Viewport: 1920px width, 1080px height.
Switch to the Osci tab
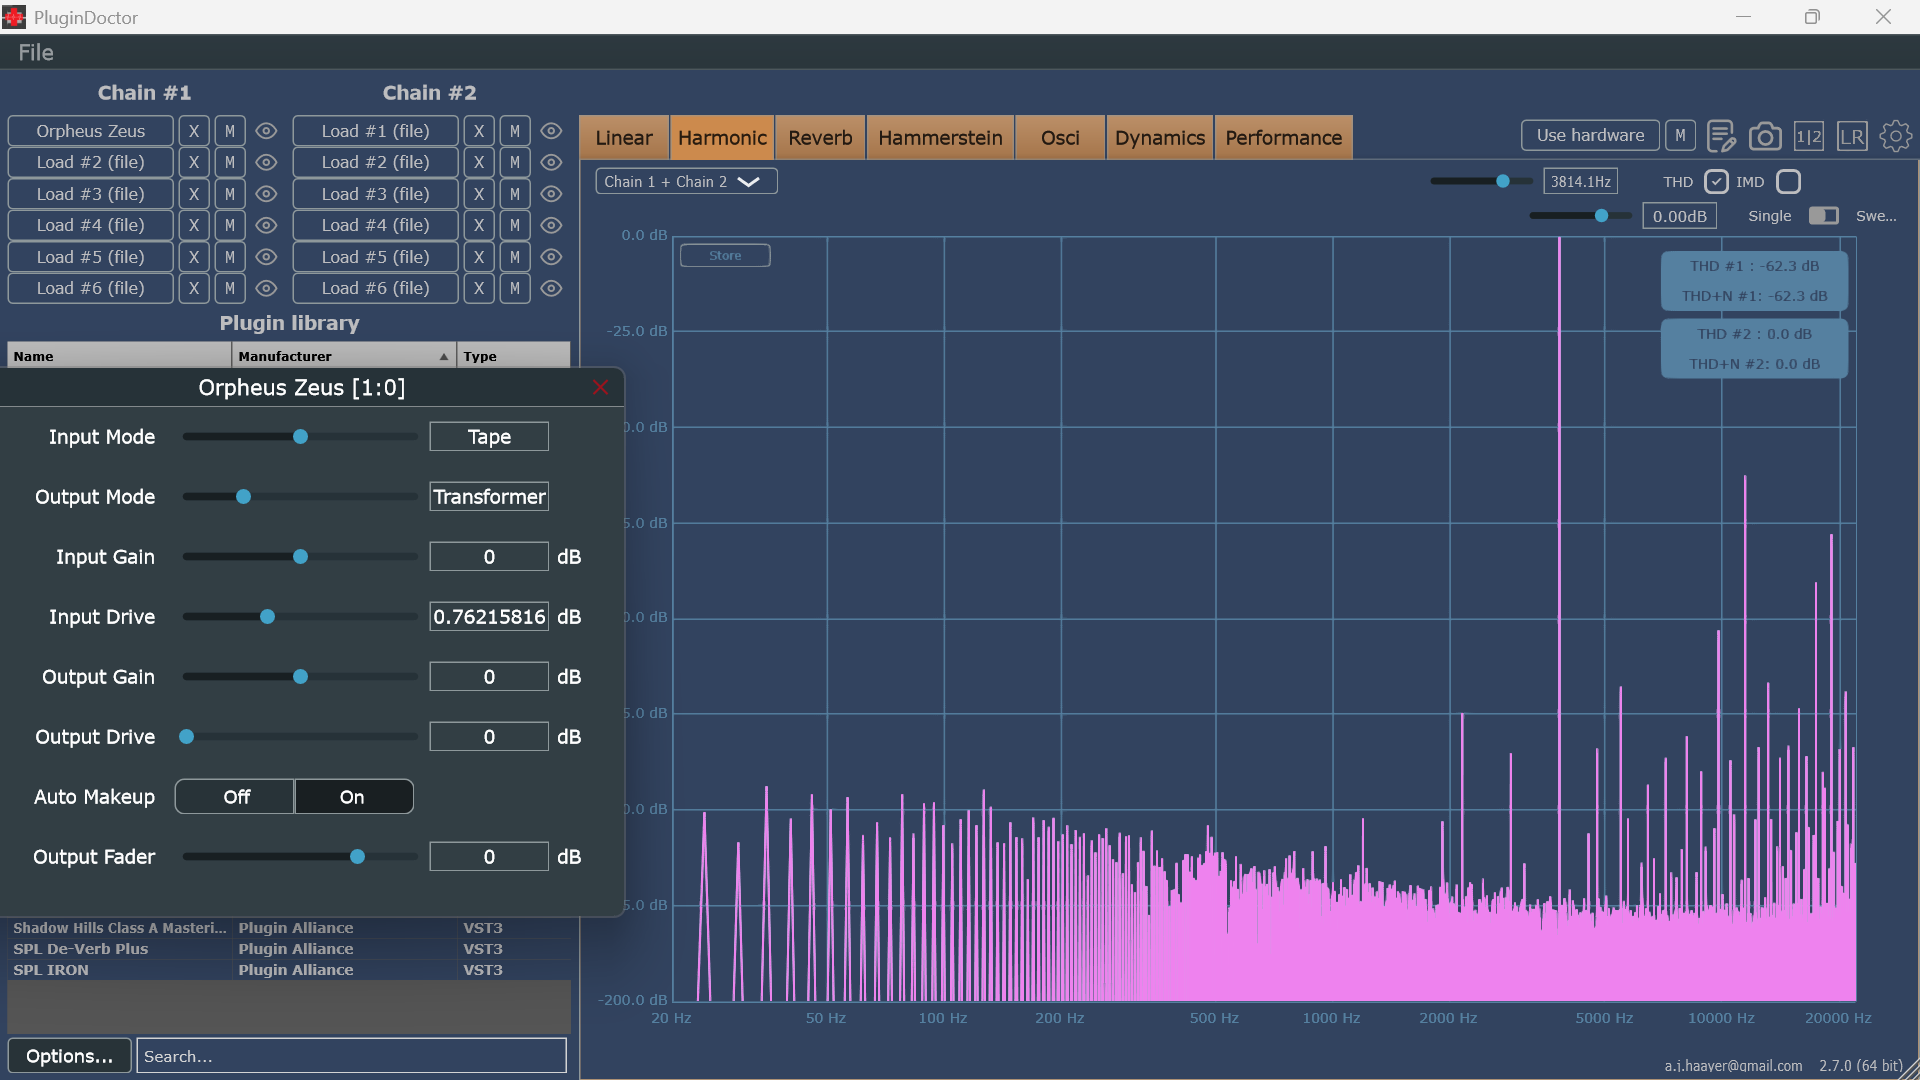click(1060, 138)
